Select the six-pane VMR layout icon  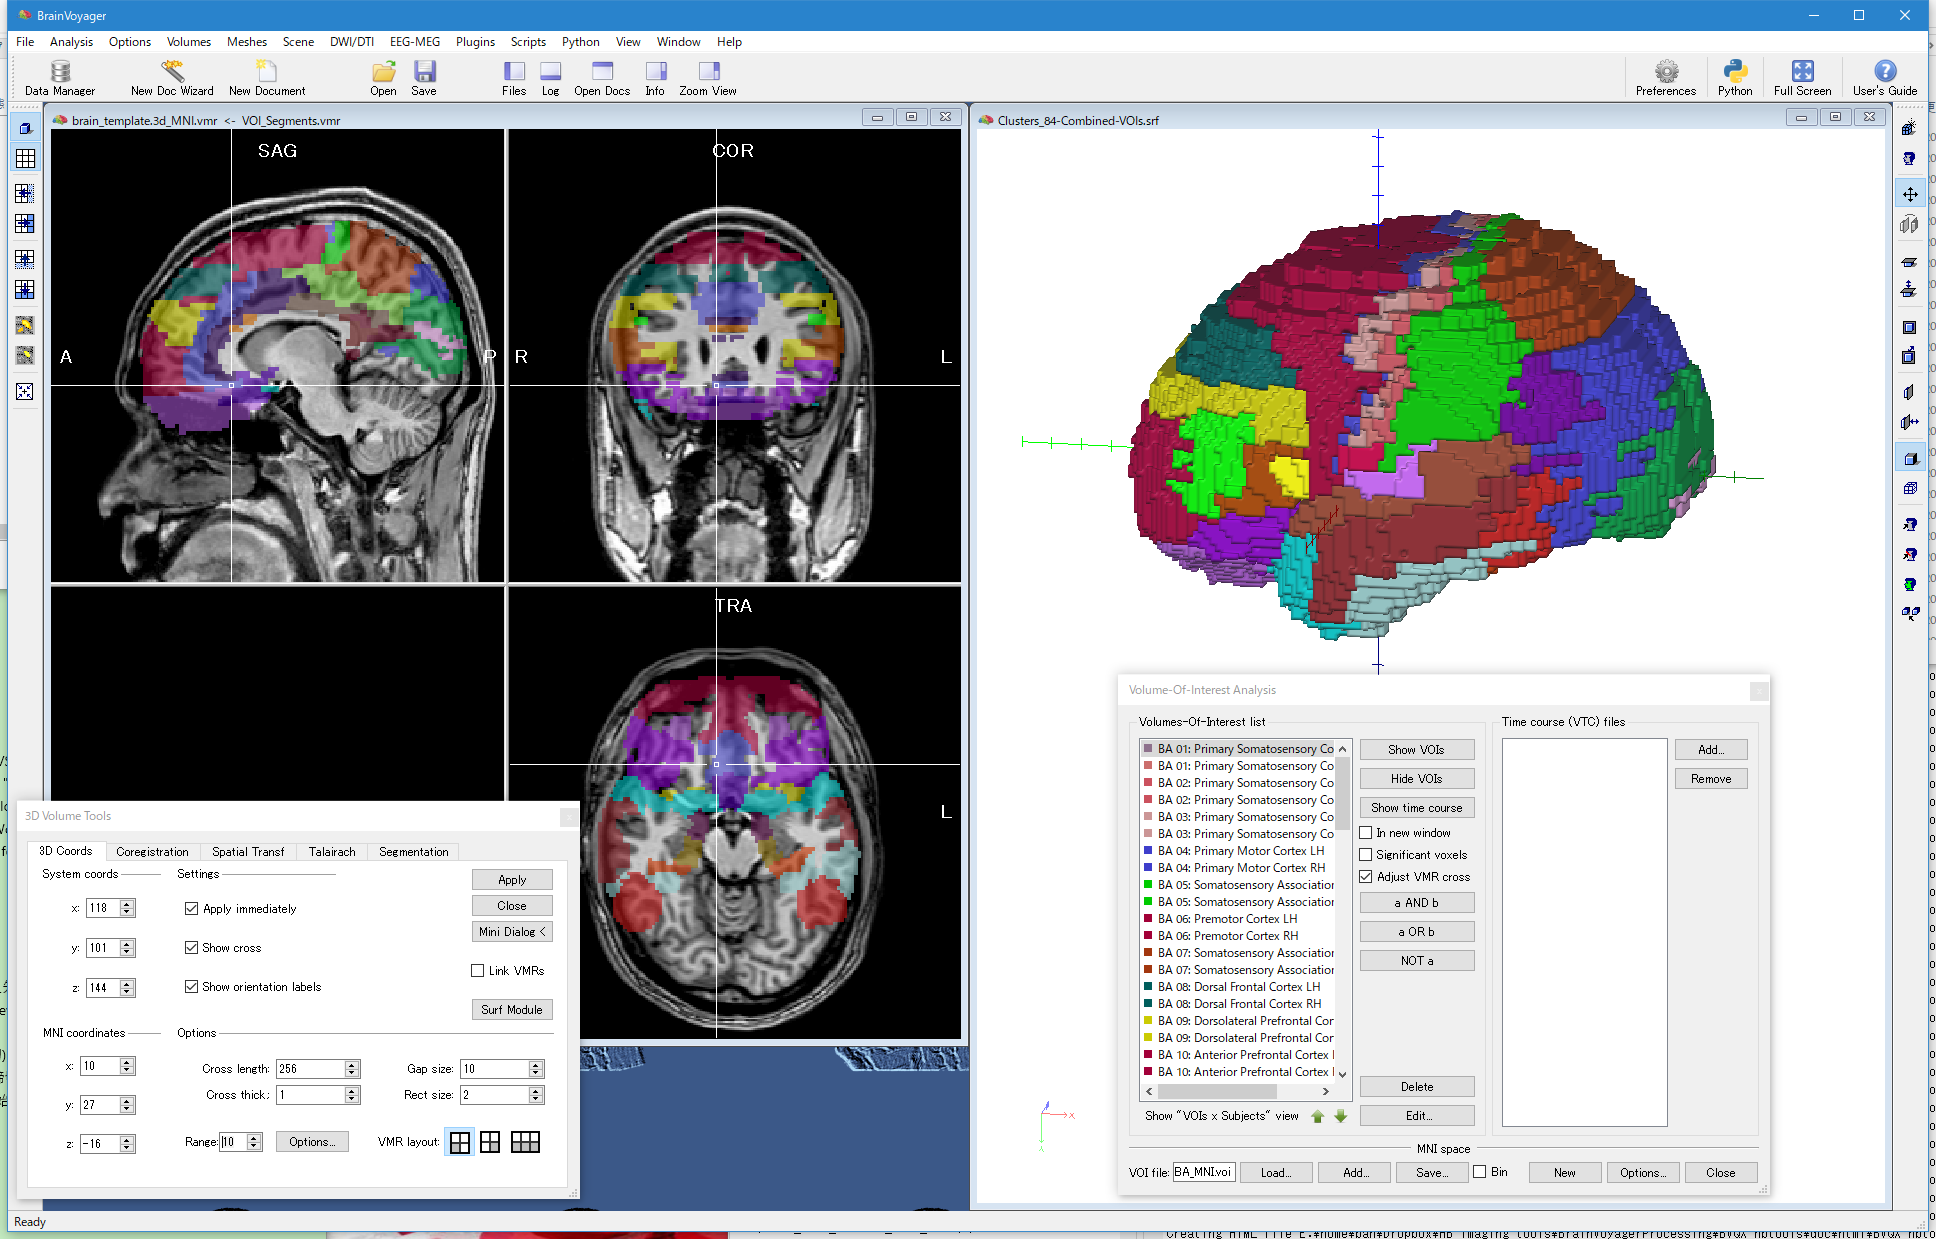(x=525, y=1142)
